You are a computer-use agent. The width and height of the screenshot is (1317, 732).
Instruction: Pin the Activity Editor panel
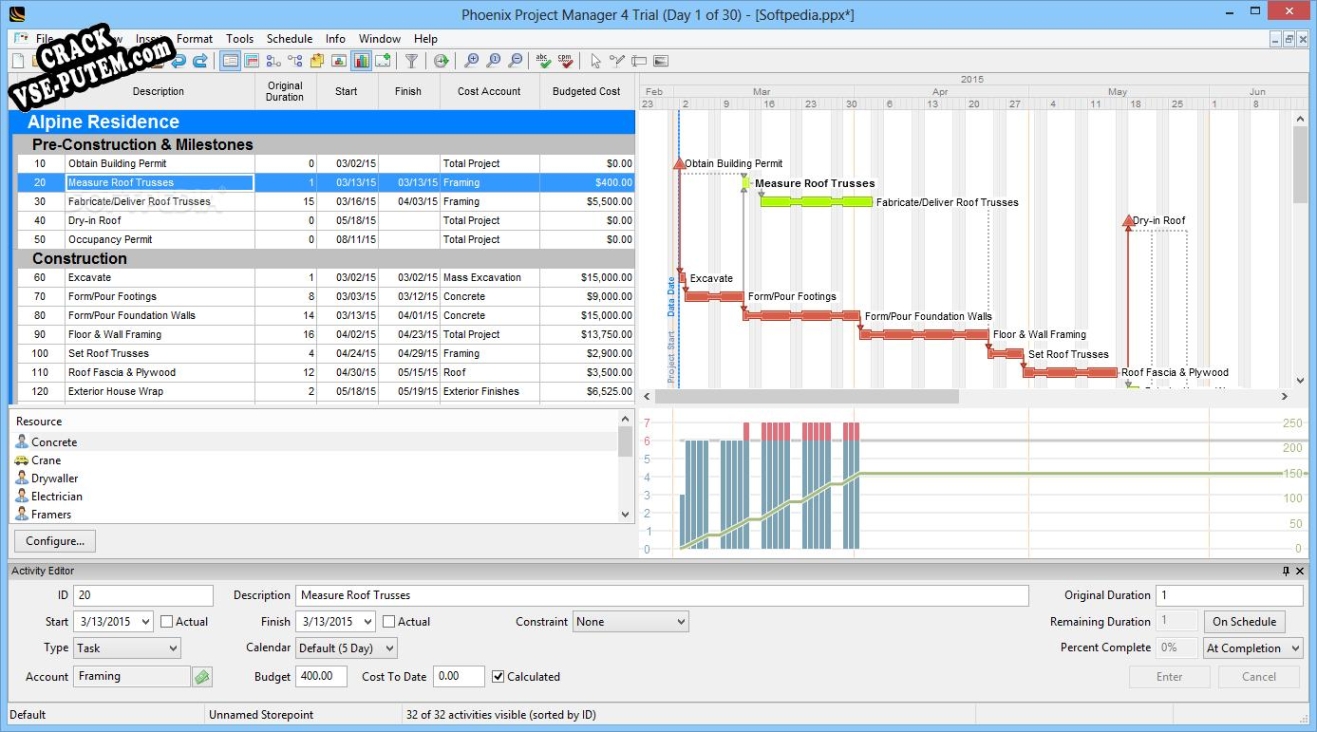coord(1286,571)
